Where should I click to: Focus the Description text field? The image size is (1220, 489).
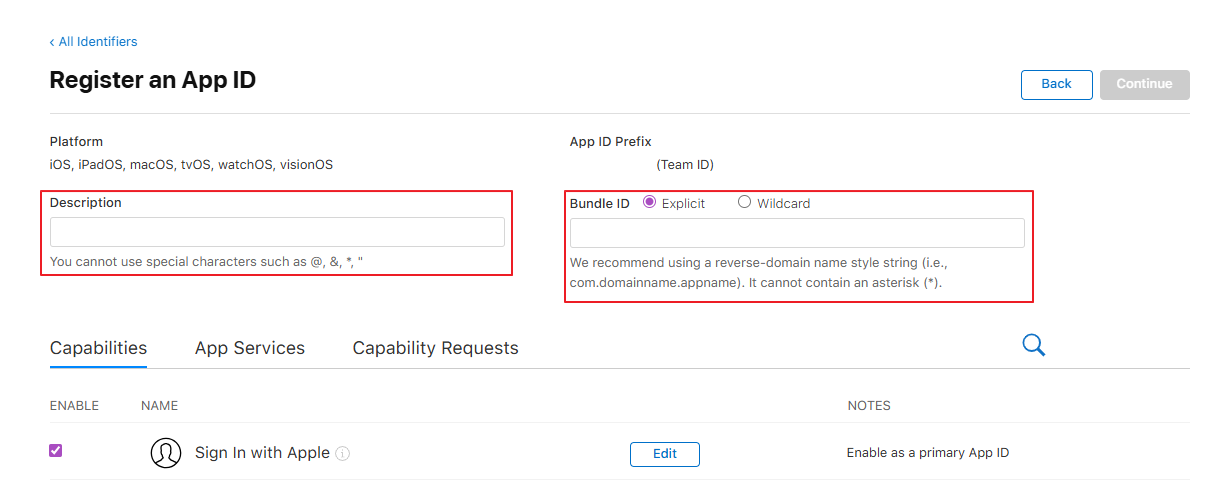pyautogui.click(x=277, y=233)
